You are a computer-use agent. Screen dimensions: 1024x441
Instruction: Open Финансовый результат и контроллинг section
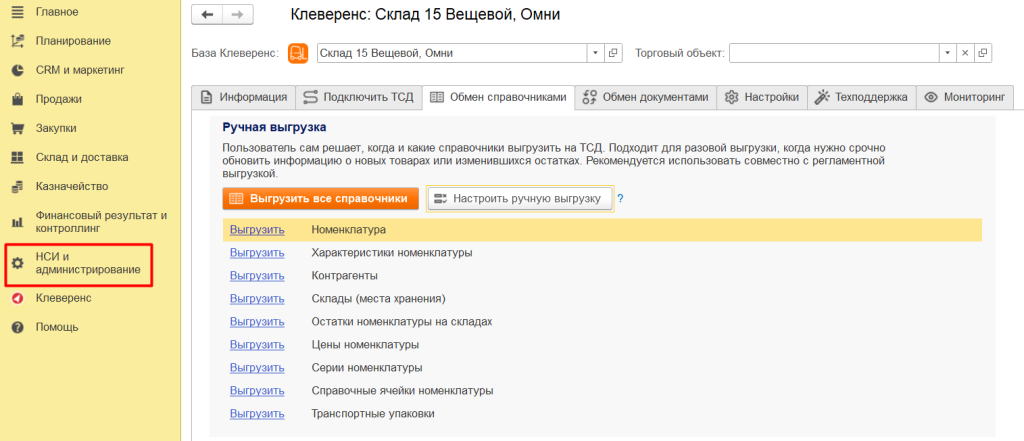pyautogui.click(x=101, y=222)
